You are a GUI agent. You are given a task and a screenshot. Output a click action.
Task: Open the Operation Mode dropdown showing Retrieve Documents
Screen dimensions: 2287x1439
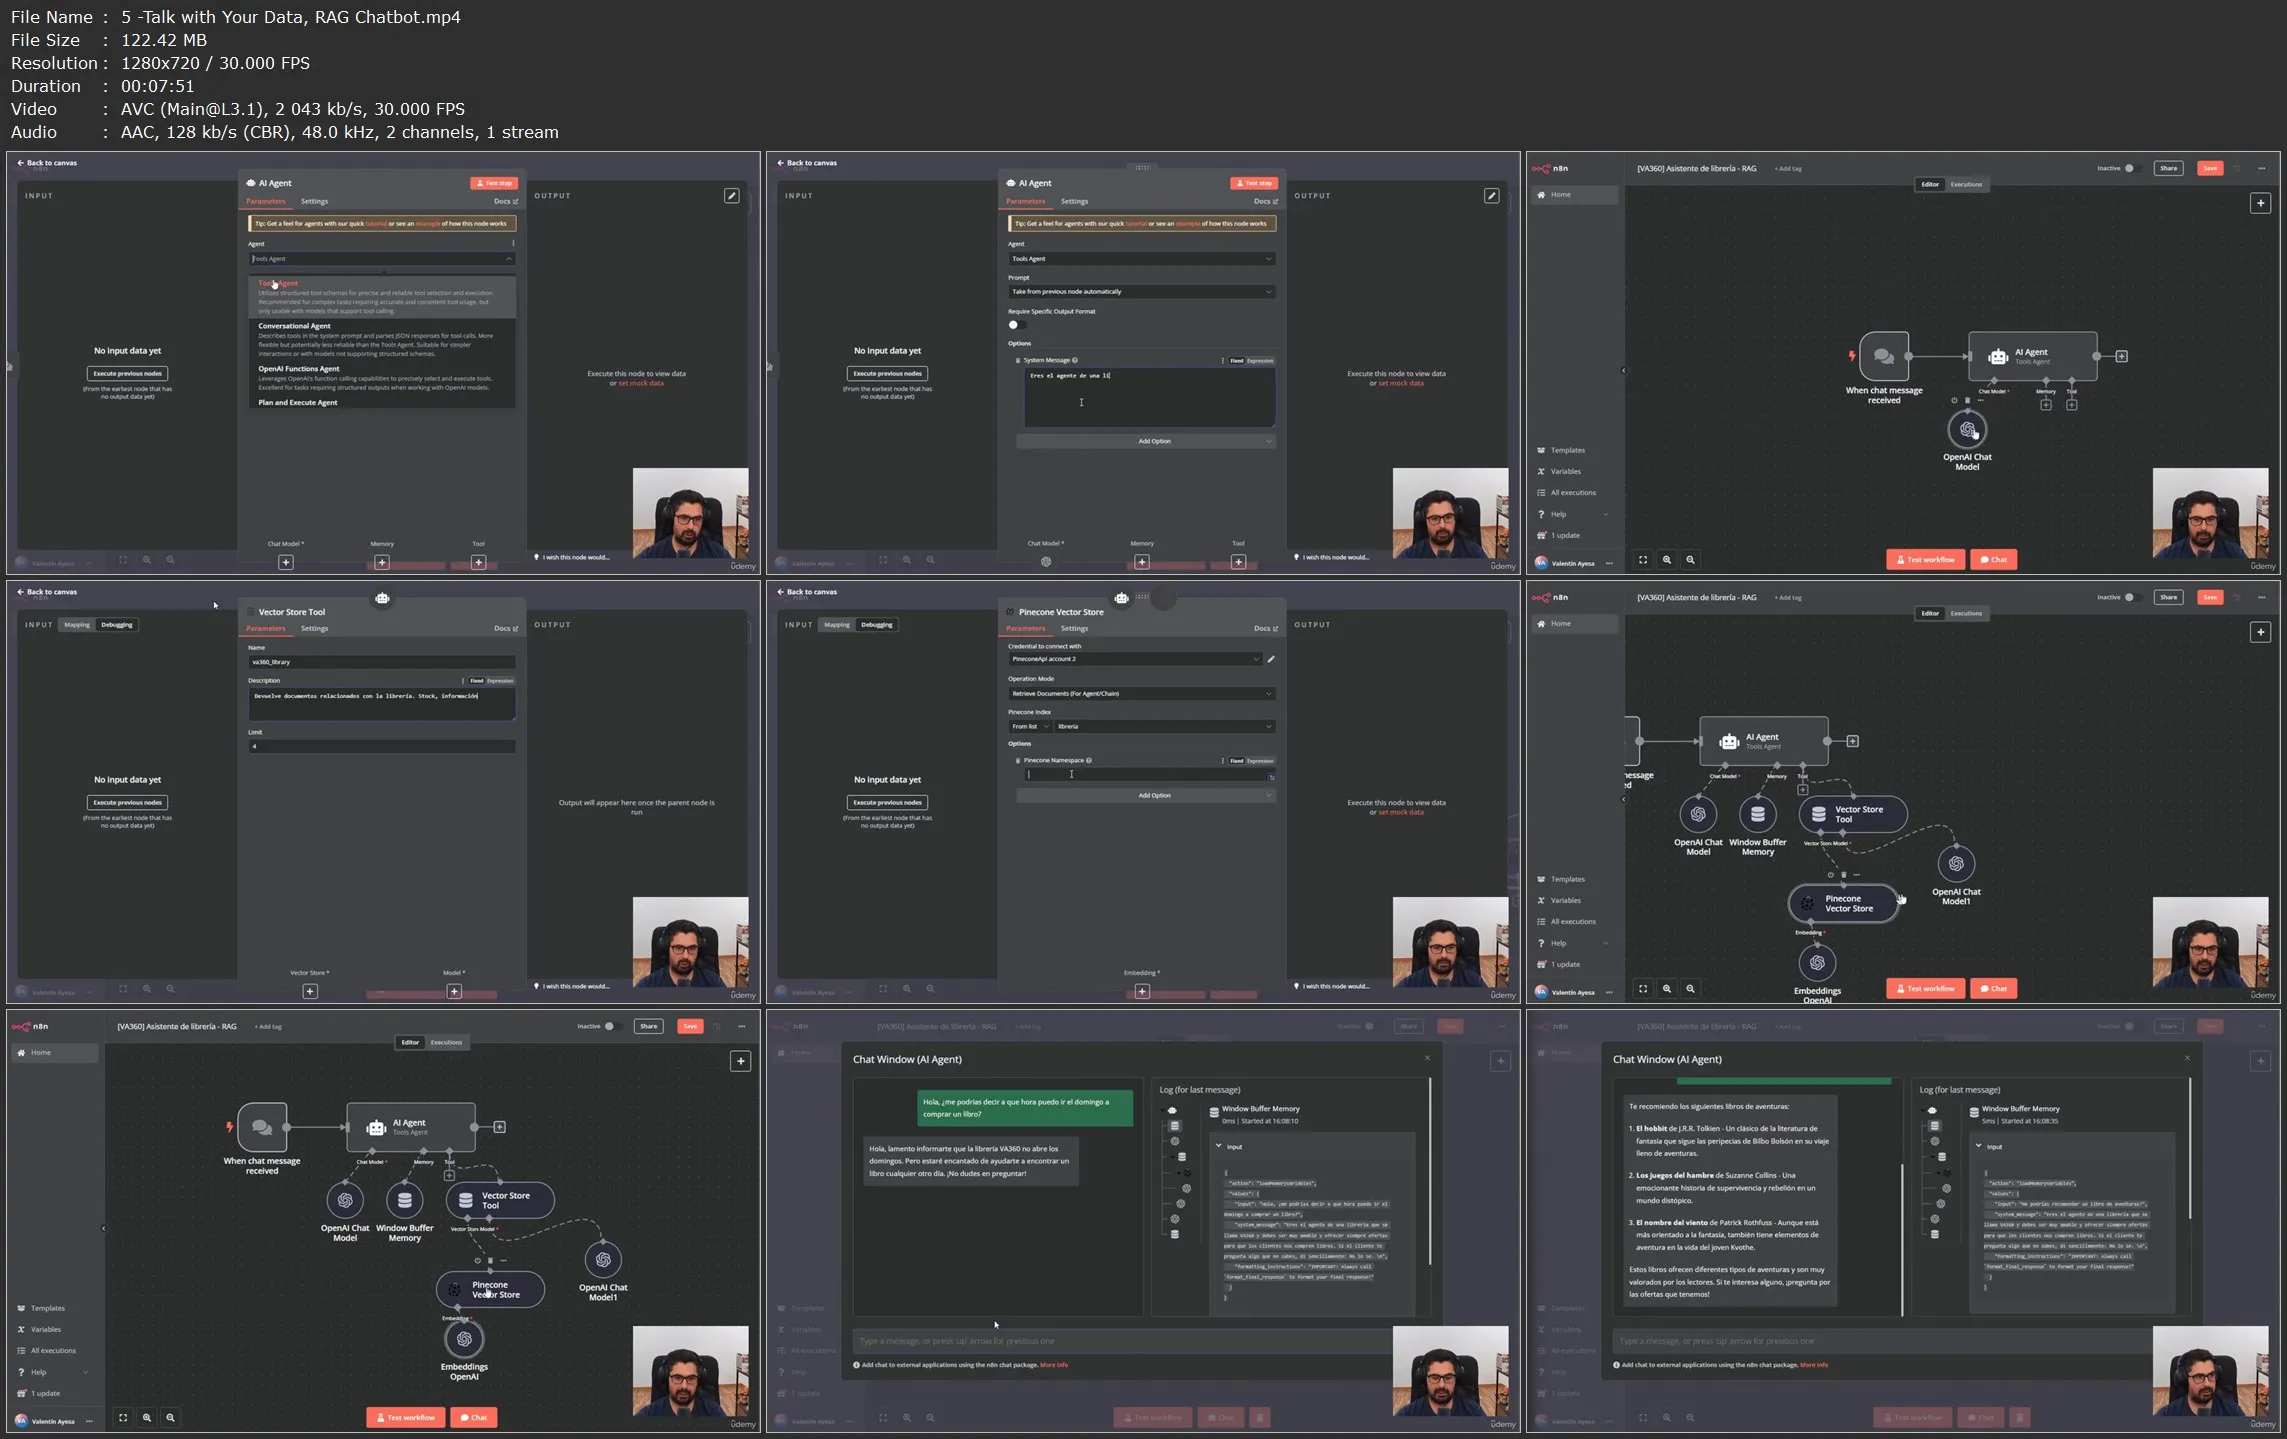pos(1141,693)
